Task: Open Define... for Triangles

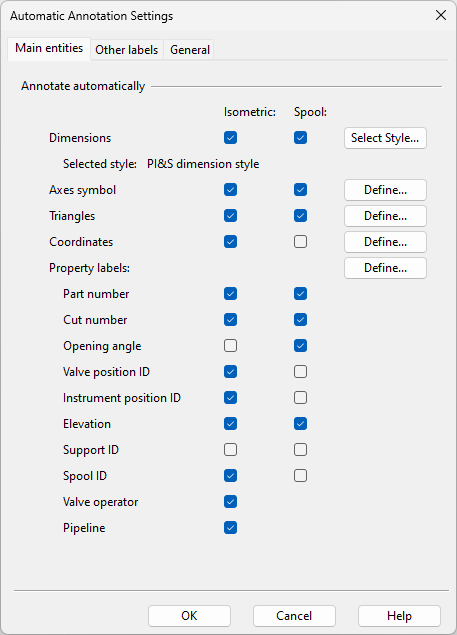Action: pos(385,216)
